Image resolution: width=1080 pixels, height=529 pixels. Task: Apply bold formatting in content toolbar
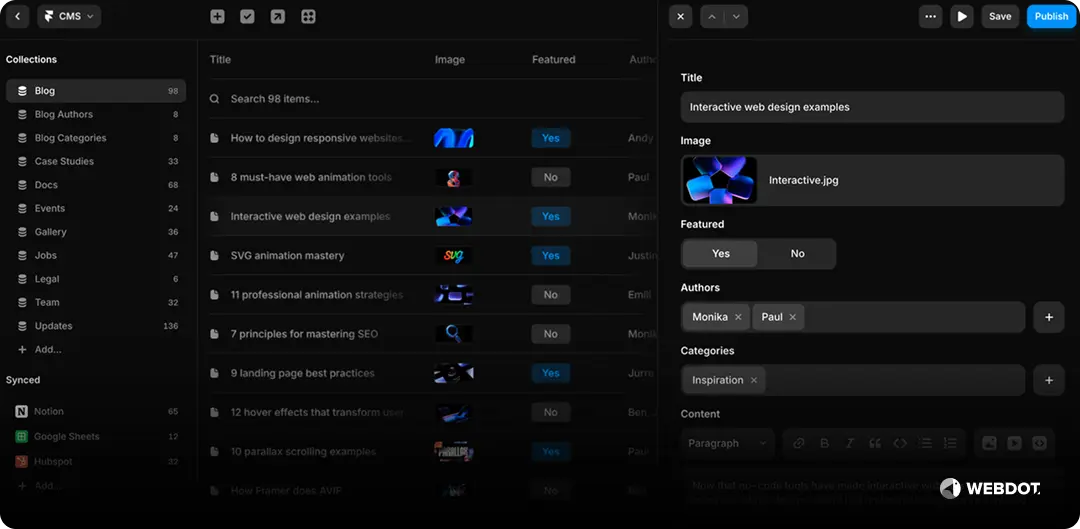(x=825, y=443)
